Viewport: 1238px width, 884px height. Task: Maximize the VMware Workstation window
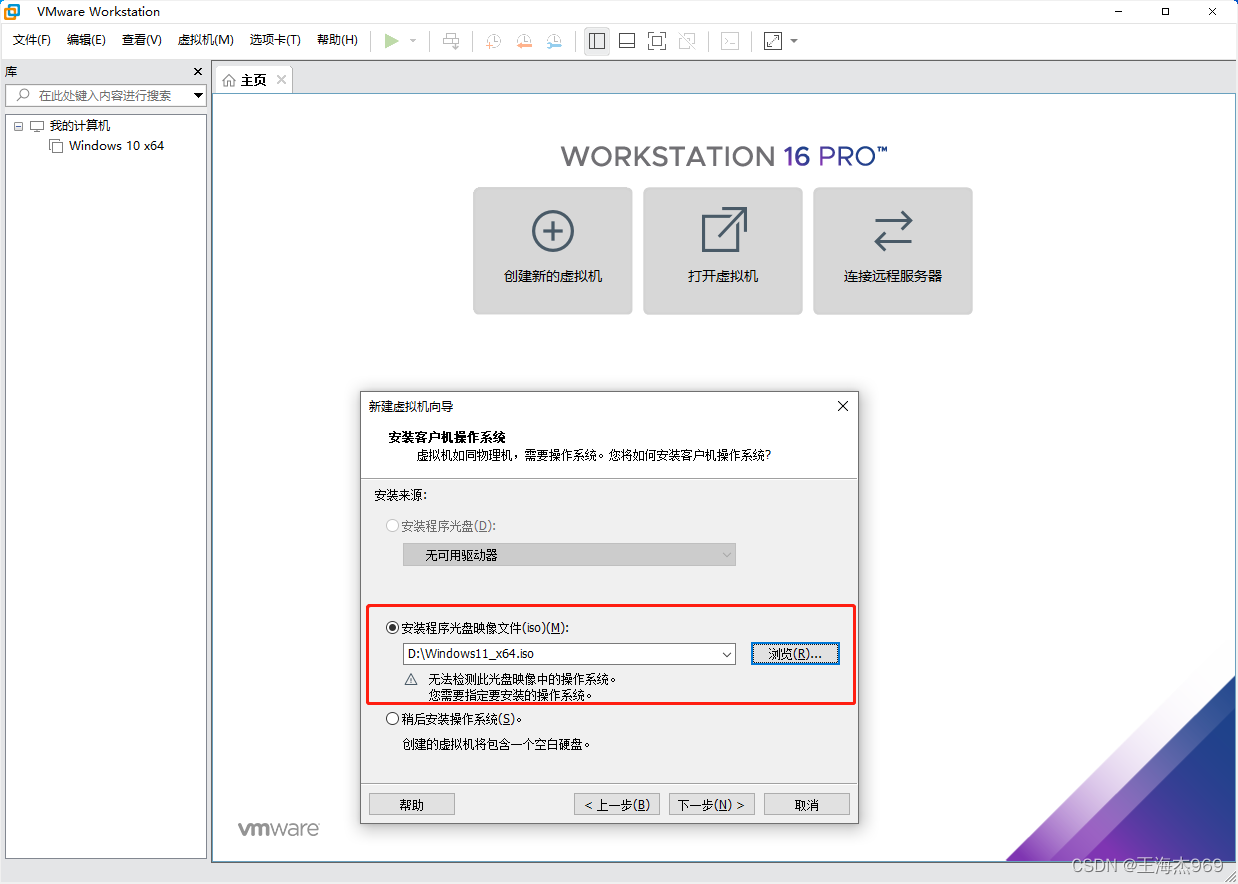(1165, 11)
